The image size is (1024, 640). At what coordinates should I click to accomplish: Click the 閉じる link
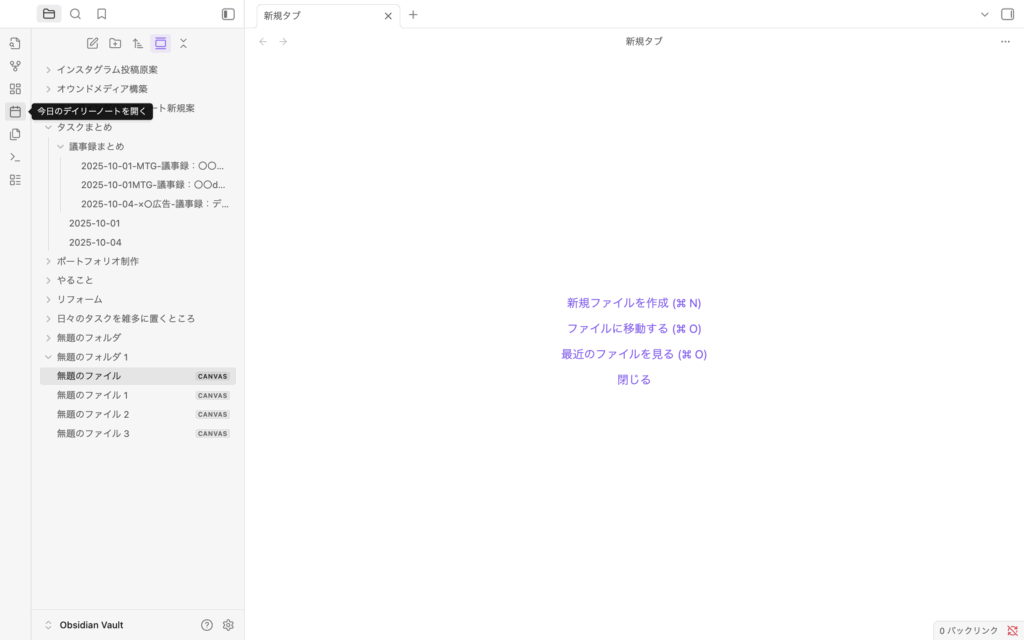click(x=634, y=380)
